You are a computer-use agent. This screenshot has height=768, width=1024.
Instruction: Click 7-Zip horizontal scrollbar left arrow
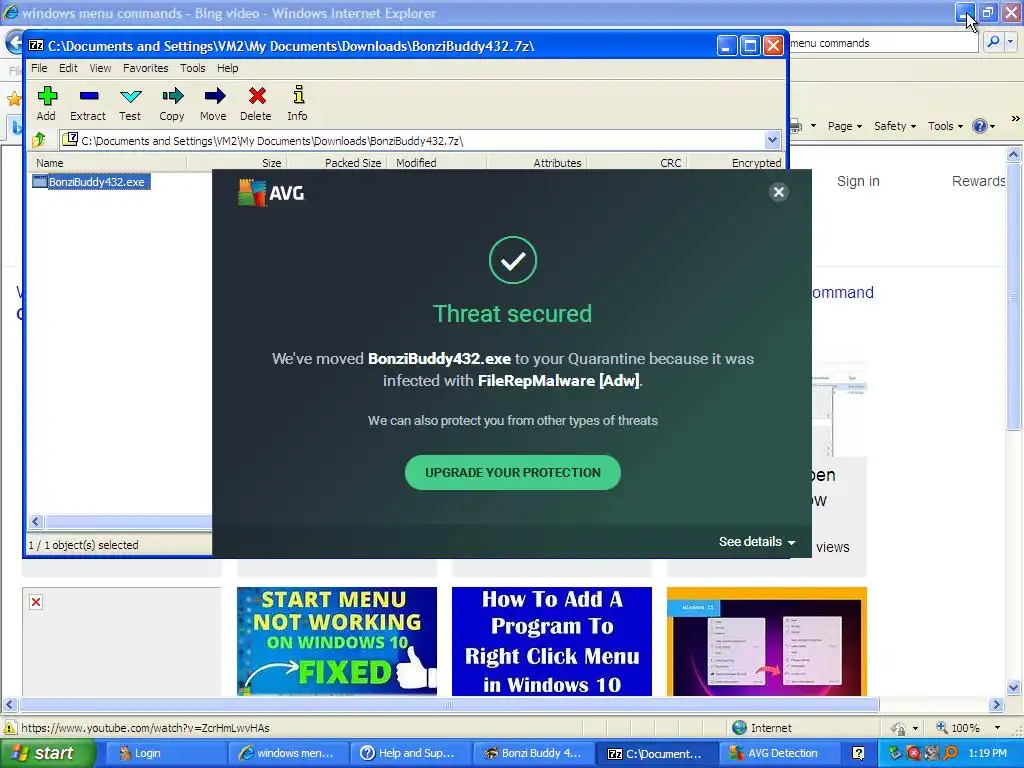click(36, 521)
